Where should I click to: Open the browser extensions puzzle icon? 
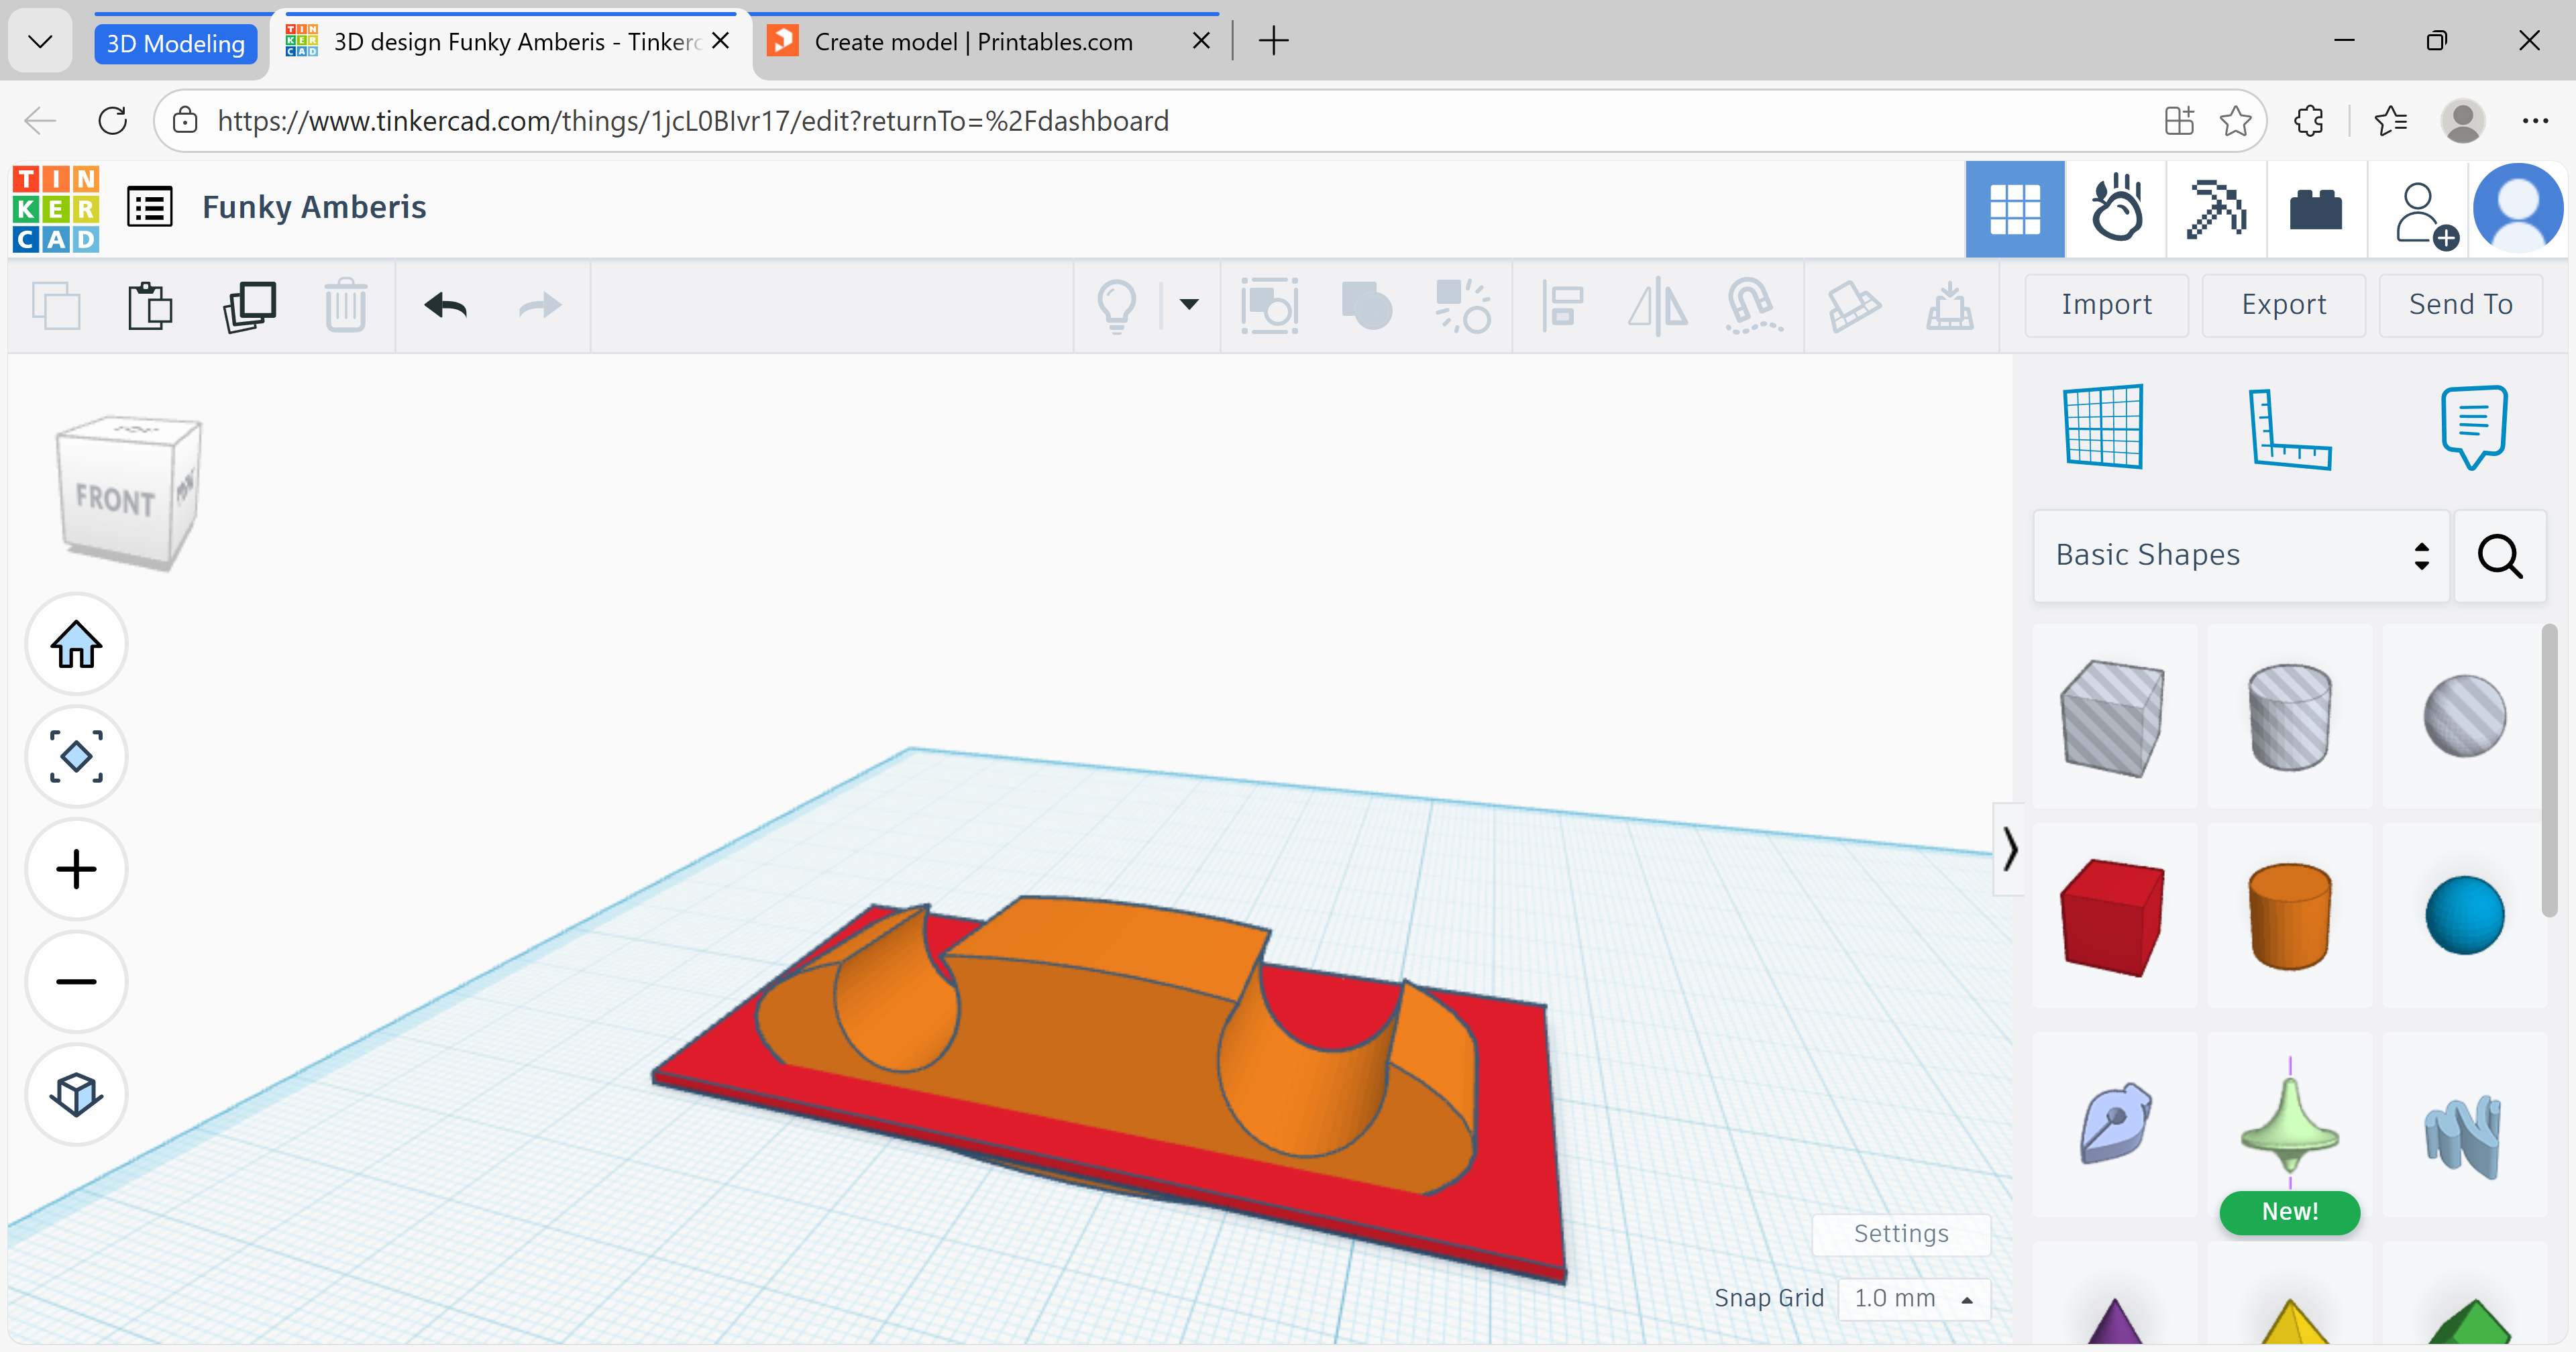2308,121
